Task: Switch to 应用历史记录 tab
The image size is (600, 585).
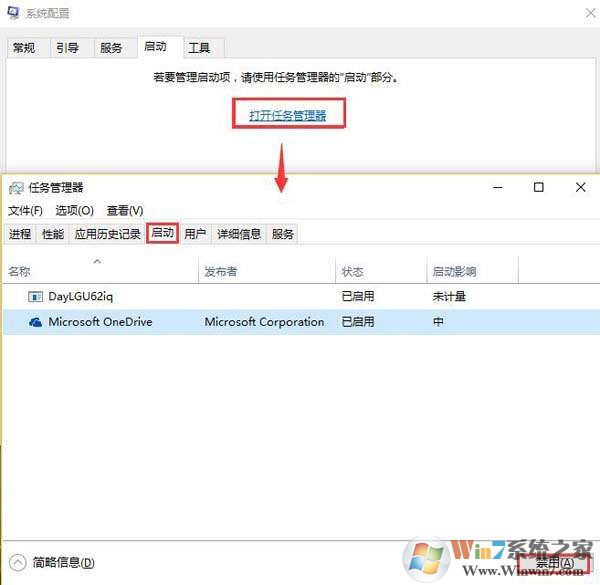Action: [108, 234]
